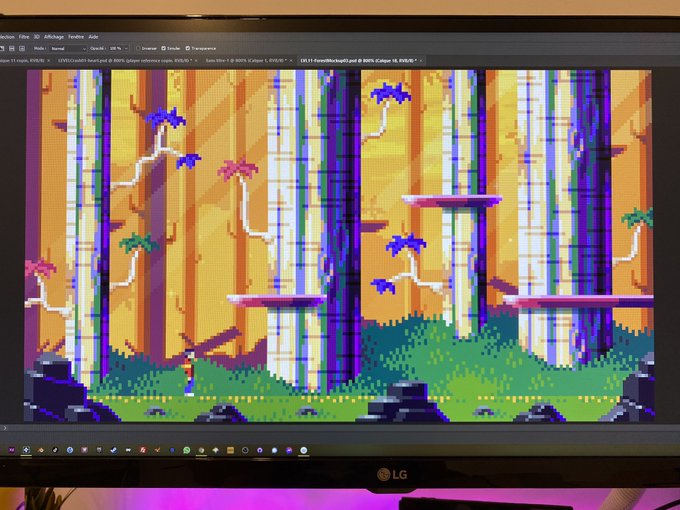Open the Filtre menu

[x=24, y=37]
